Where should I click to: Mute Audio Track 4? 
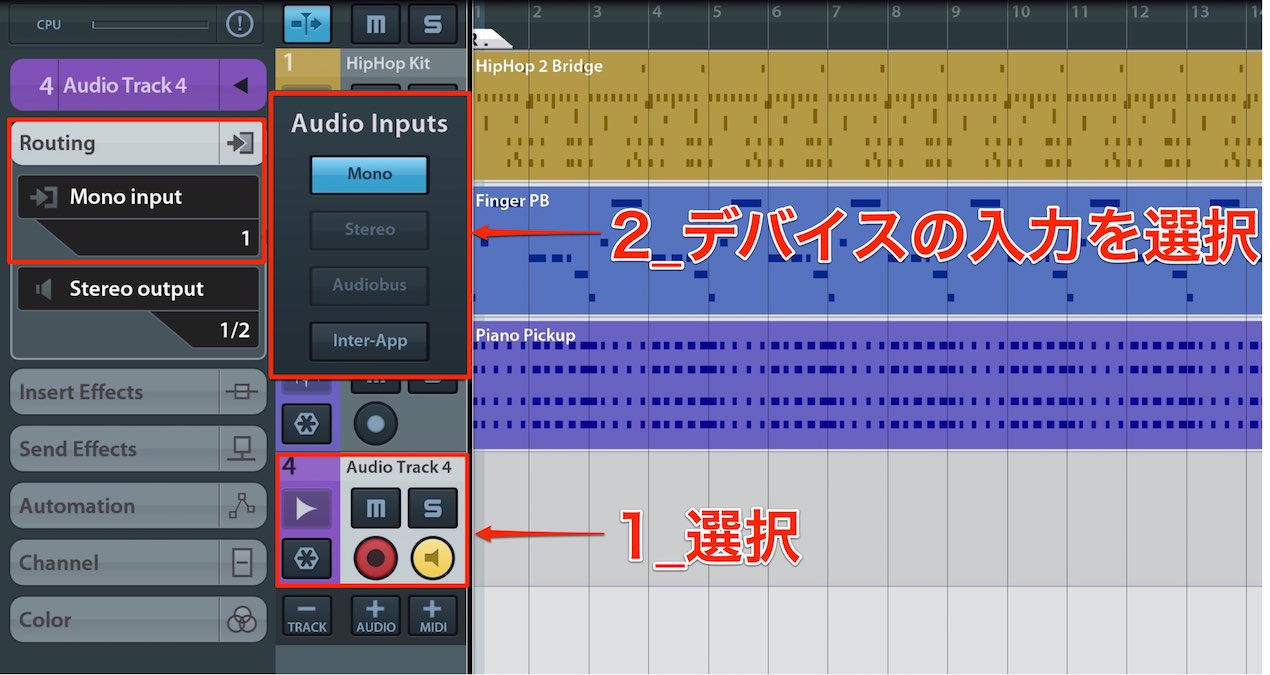pos(375,509)
